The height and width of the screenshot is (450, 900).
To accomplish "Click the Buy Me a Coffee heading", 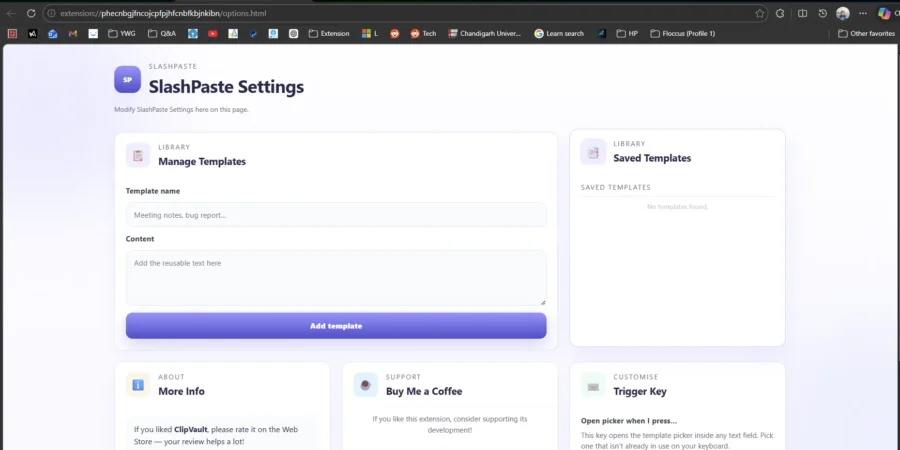I will coord(424,391).
